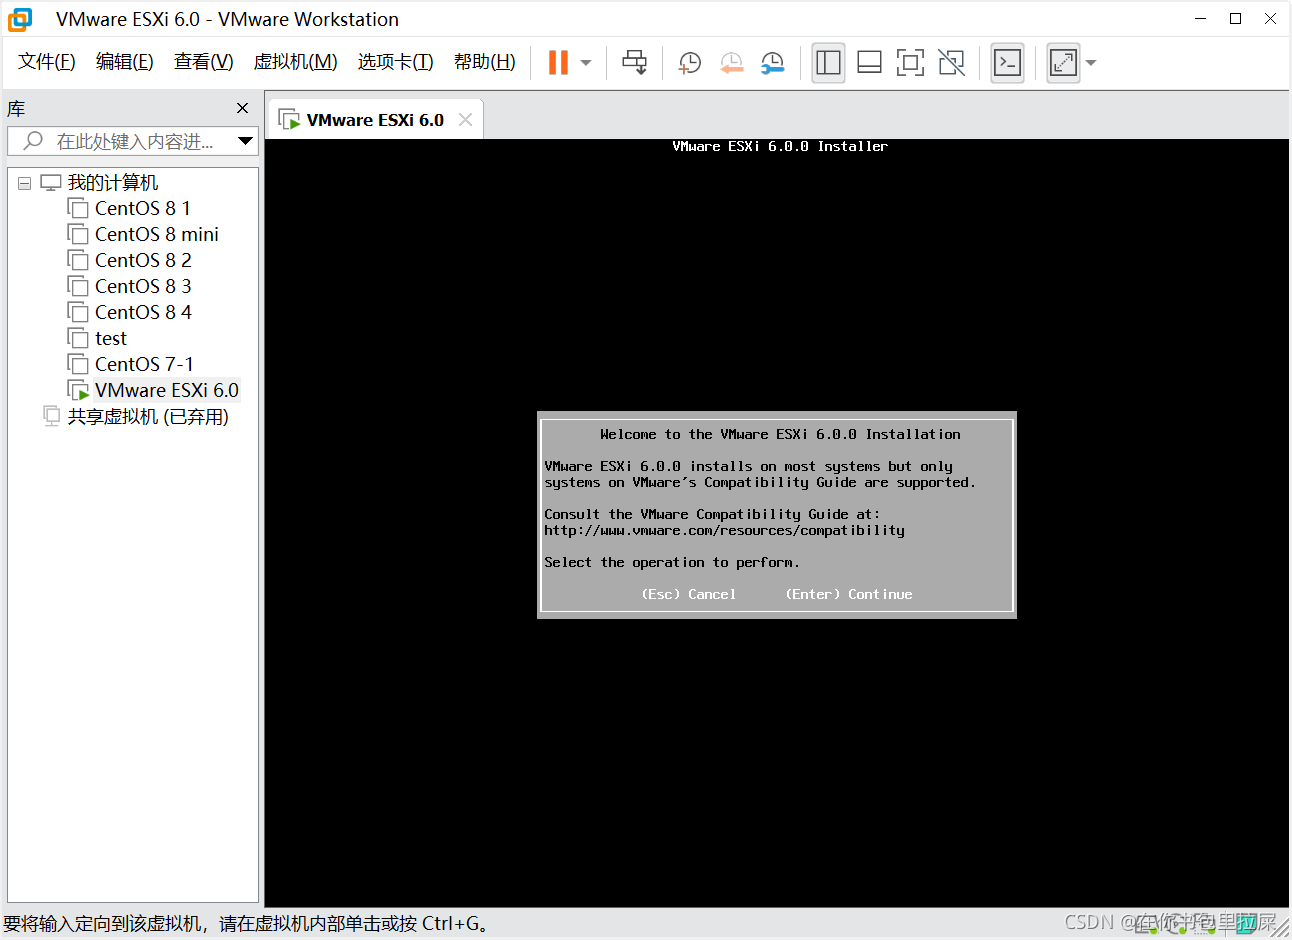The width and height of the screenshot is (1292, 940).
Task: Select the test virtual machine
Action: pos(111,338)
